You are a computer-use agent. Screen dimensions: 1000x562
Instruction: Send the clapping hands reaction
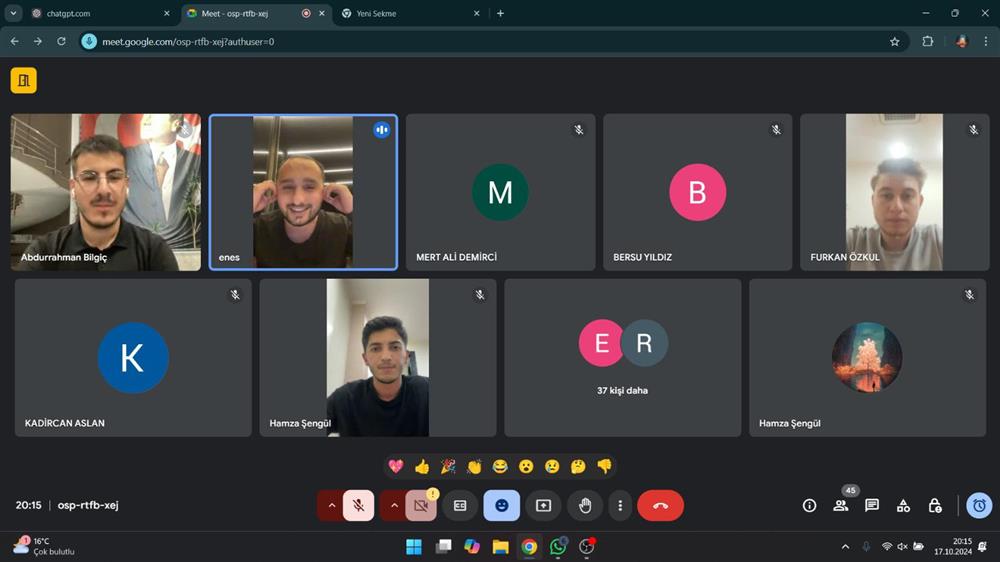[474, 466]
